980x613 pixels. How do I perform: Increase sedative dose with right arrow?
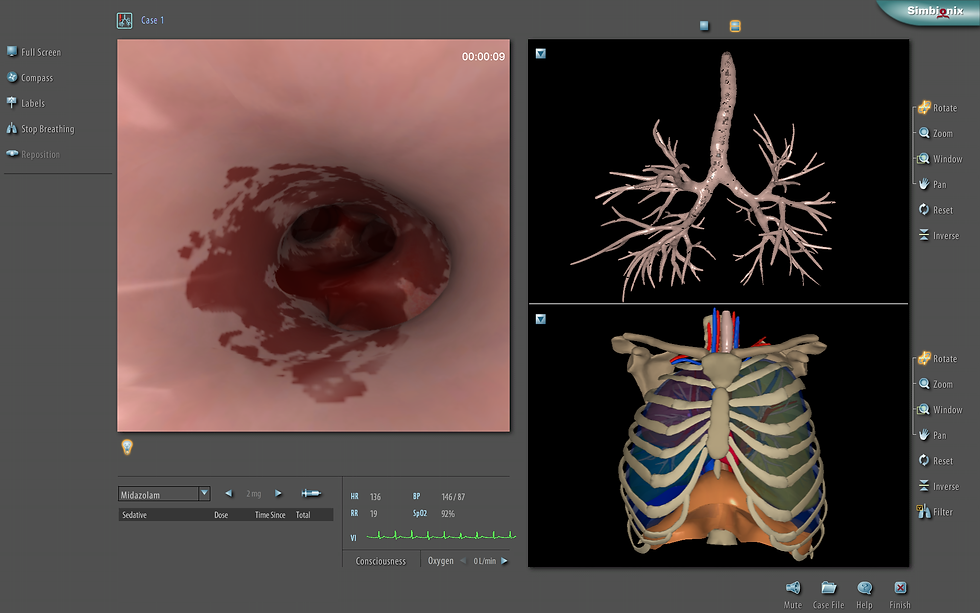(278, 493)
